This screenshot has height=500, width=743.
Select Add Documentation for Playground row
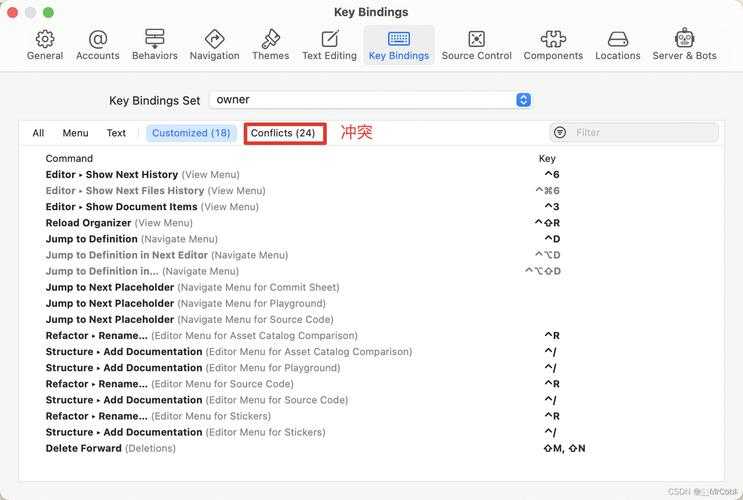372,368
